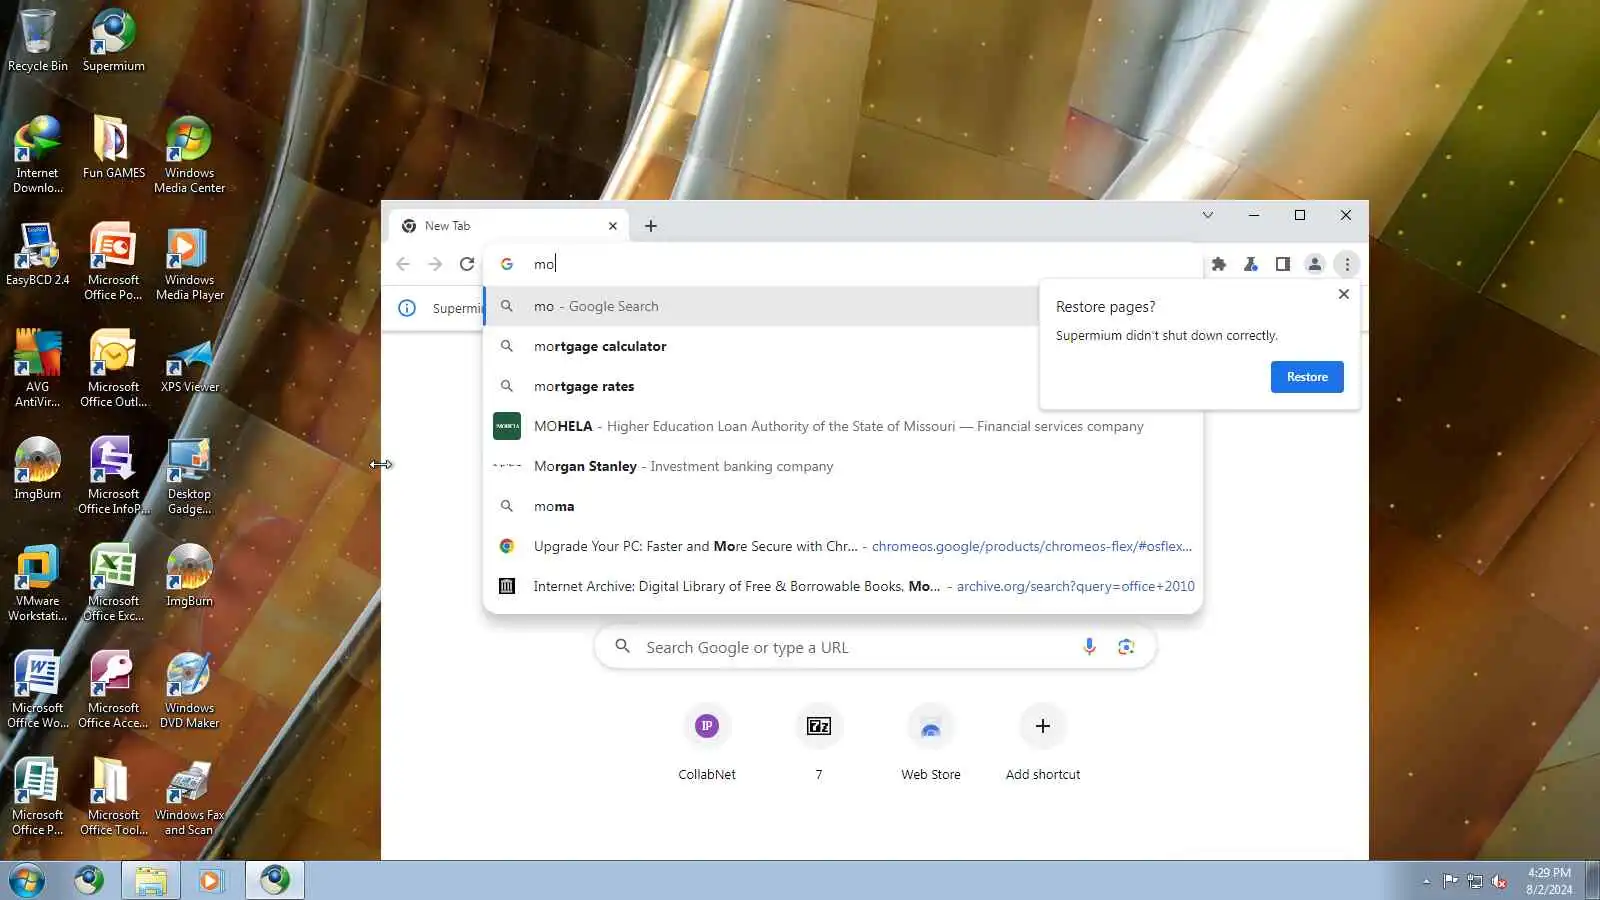Open the profile avatar menu
1600x900 pixels.
point(1315,264)
